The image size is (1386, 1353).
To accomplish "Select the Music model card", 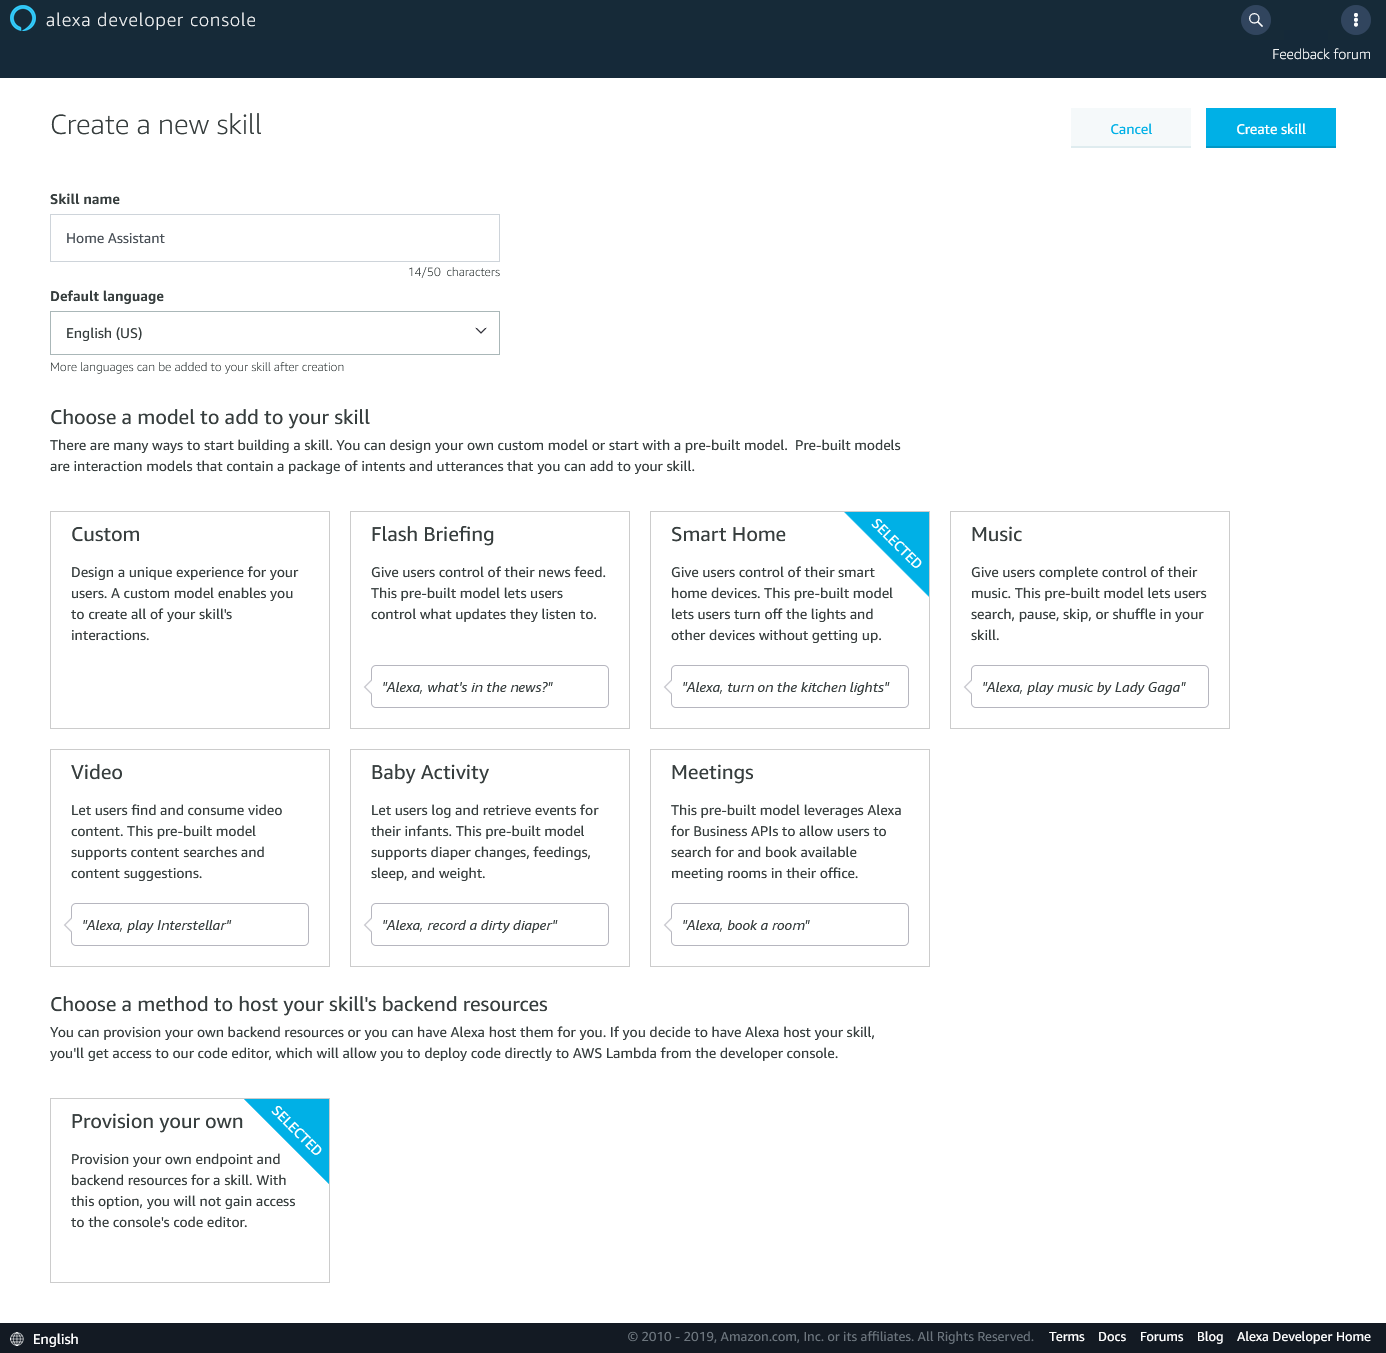I will point(1090,620).
